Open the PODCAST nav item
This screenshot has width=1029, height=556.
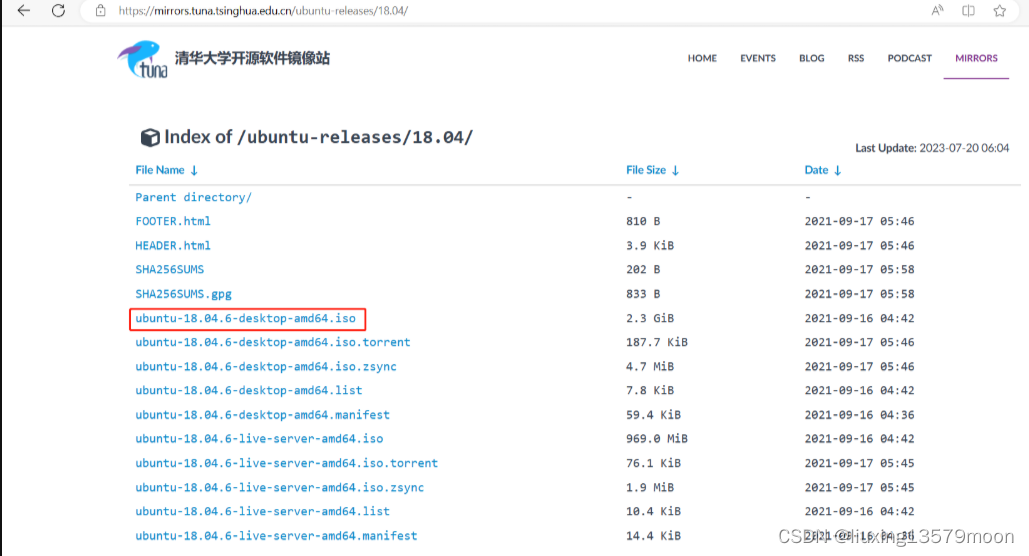pyautogui.click(x=910, y=58)
